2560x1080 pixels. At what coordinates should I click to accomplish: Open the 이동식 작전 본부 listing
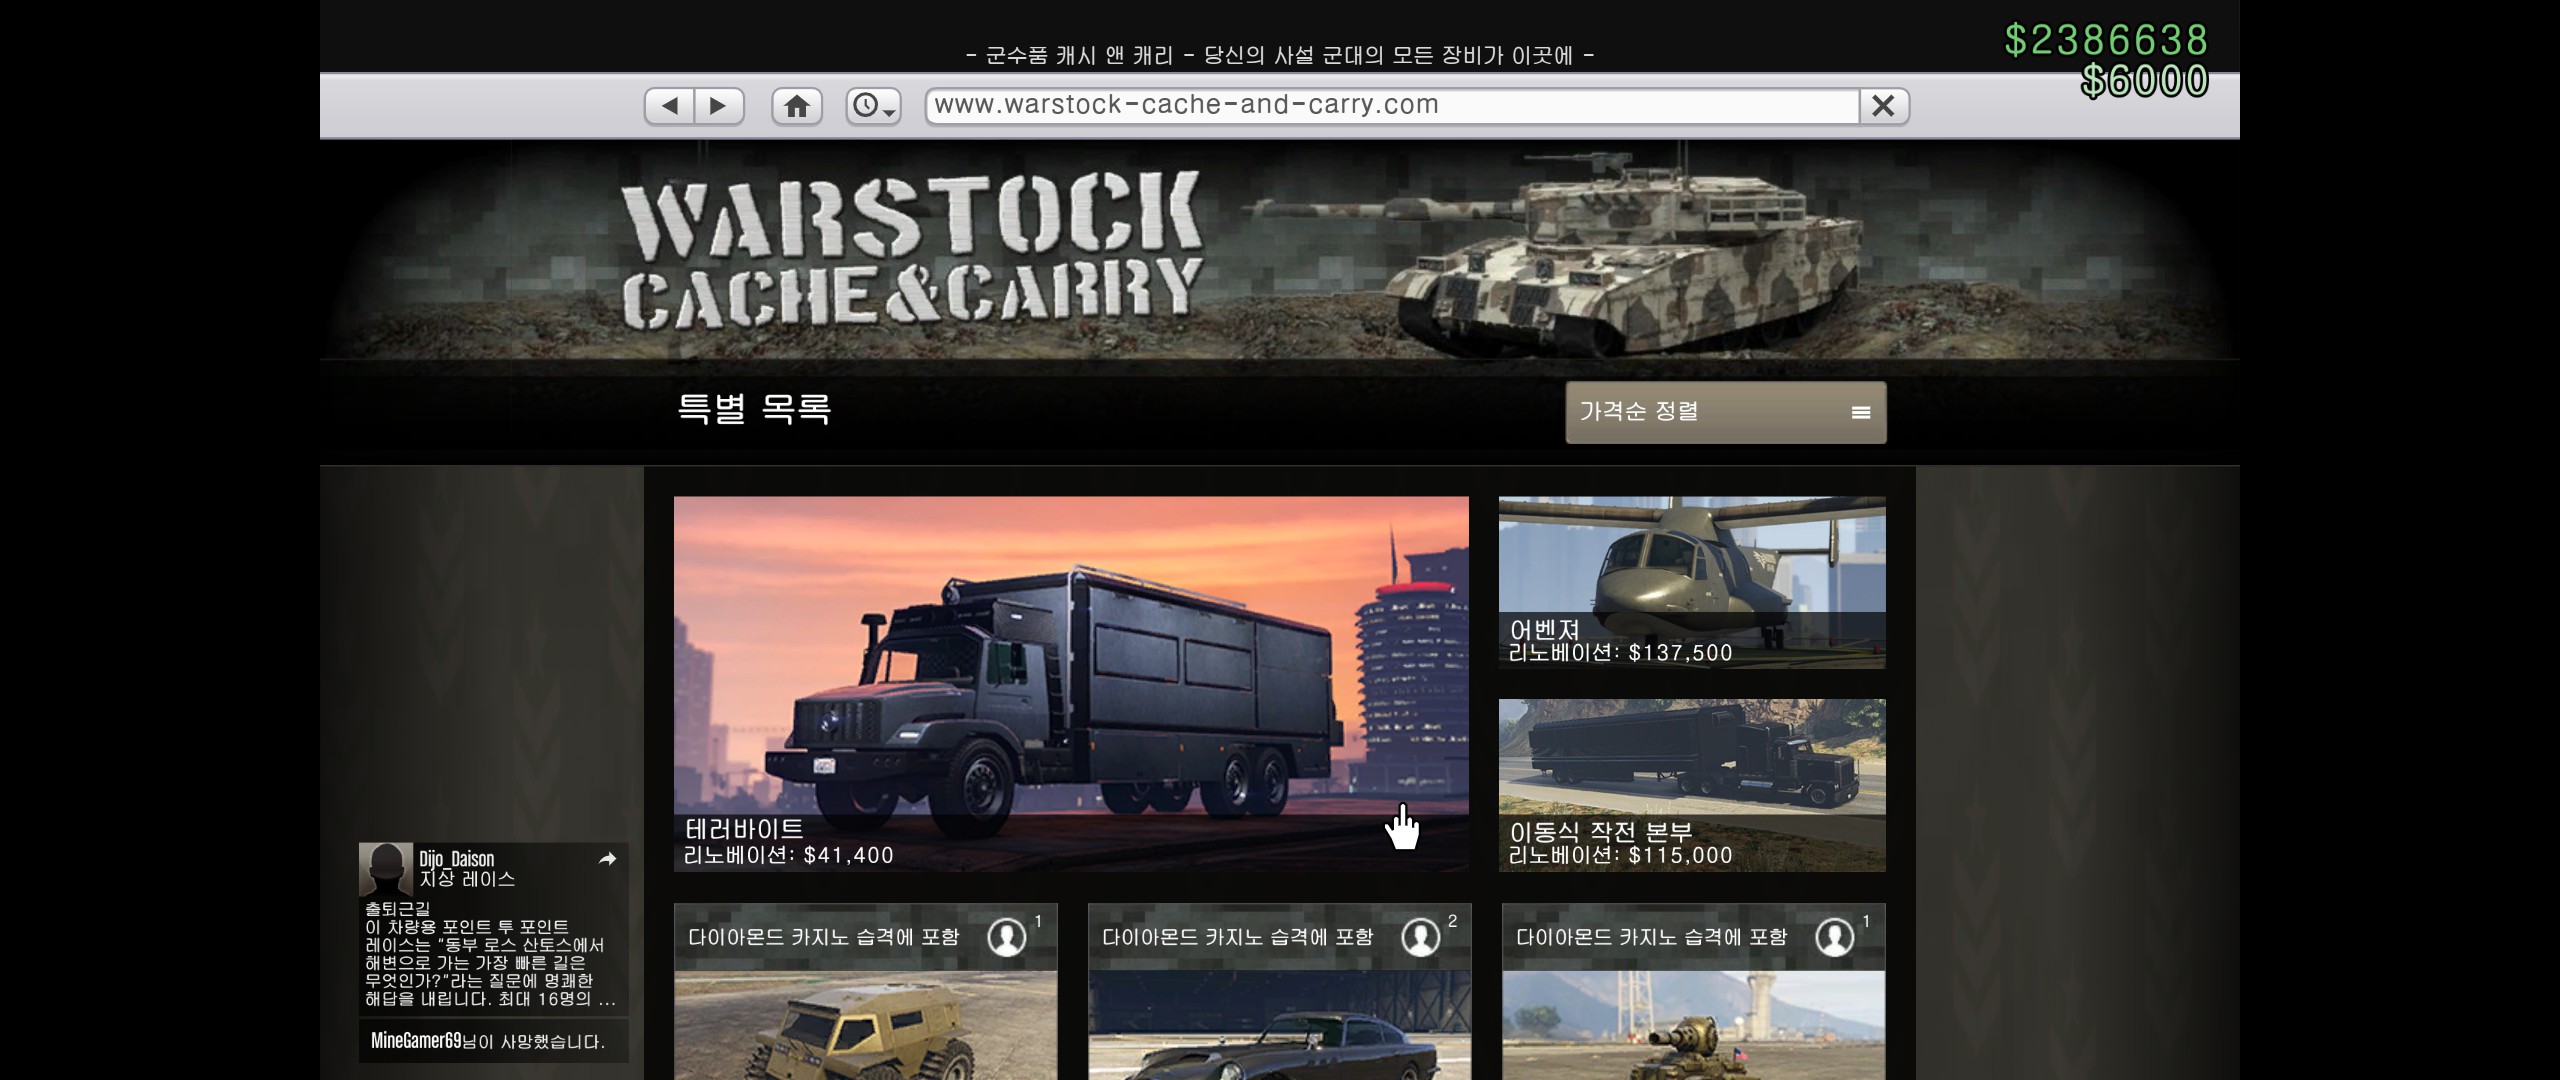tap(1692, 785)
